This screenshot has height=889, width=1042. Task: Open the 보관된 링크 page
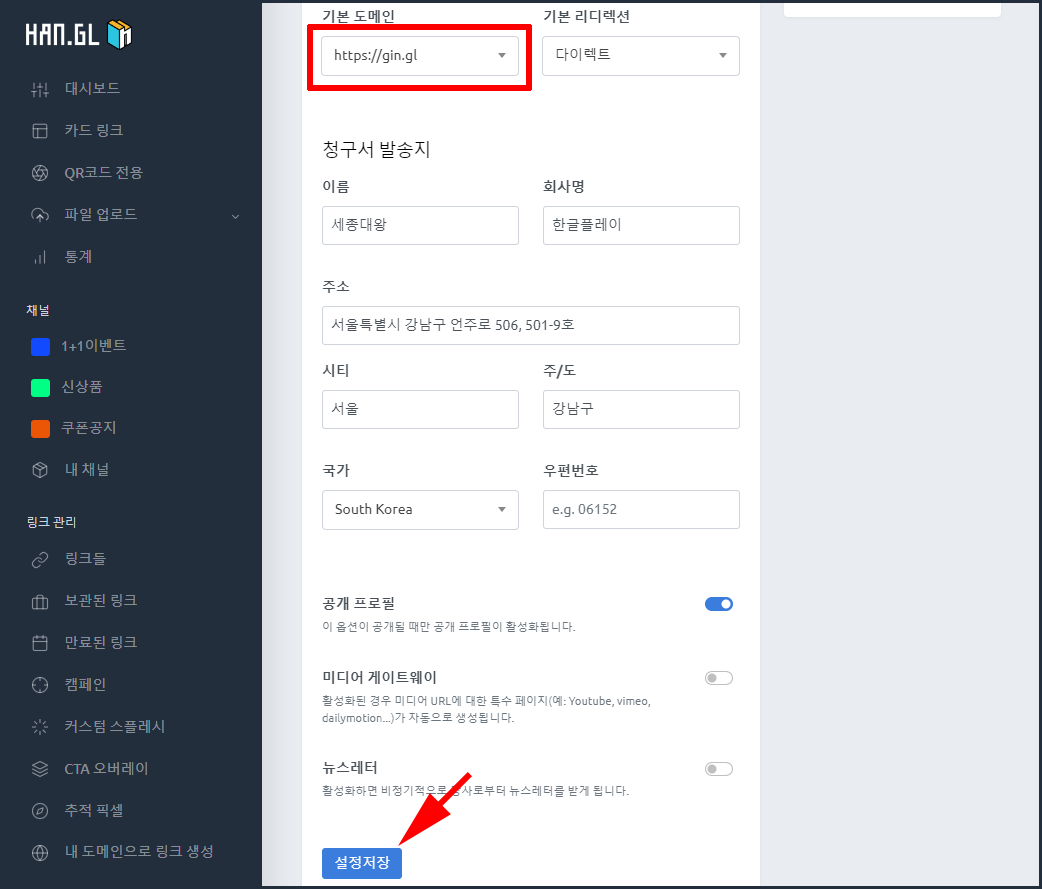pos(100,601)
